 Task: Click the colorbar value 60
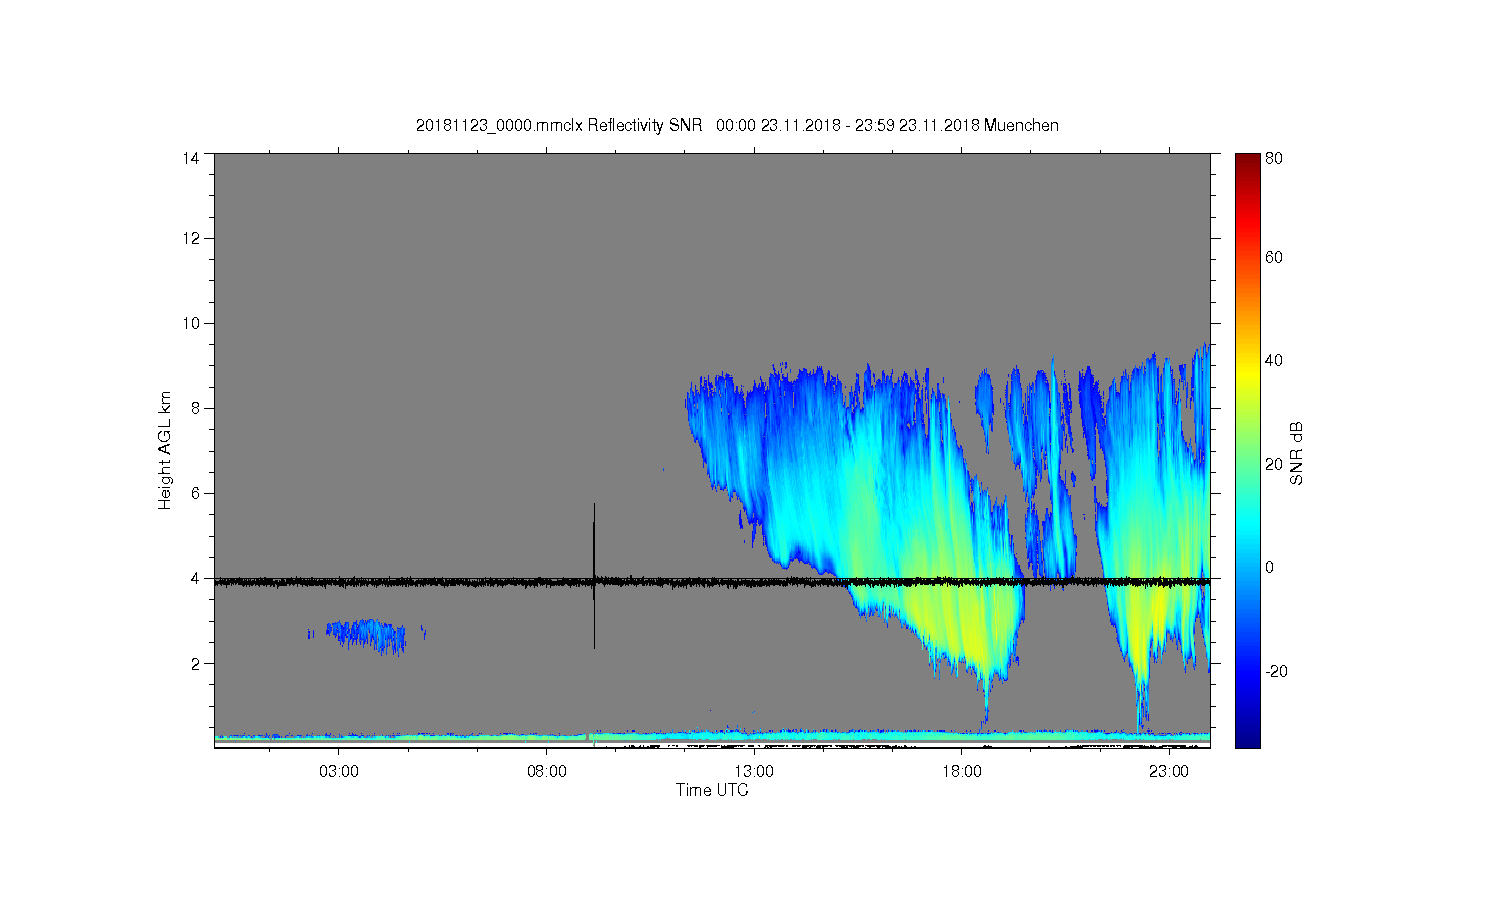(1274, 257)
